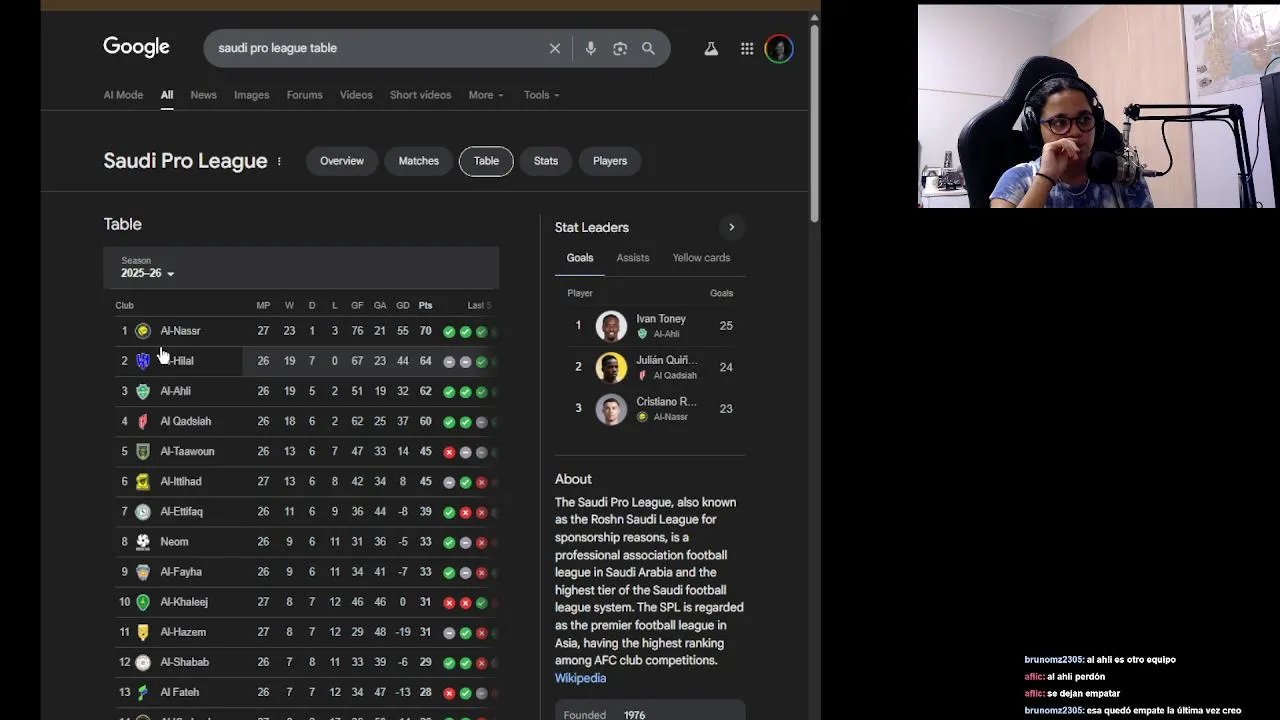
Task: Click the Al-Shabab club crest
Action: point(143,661)
